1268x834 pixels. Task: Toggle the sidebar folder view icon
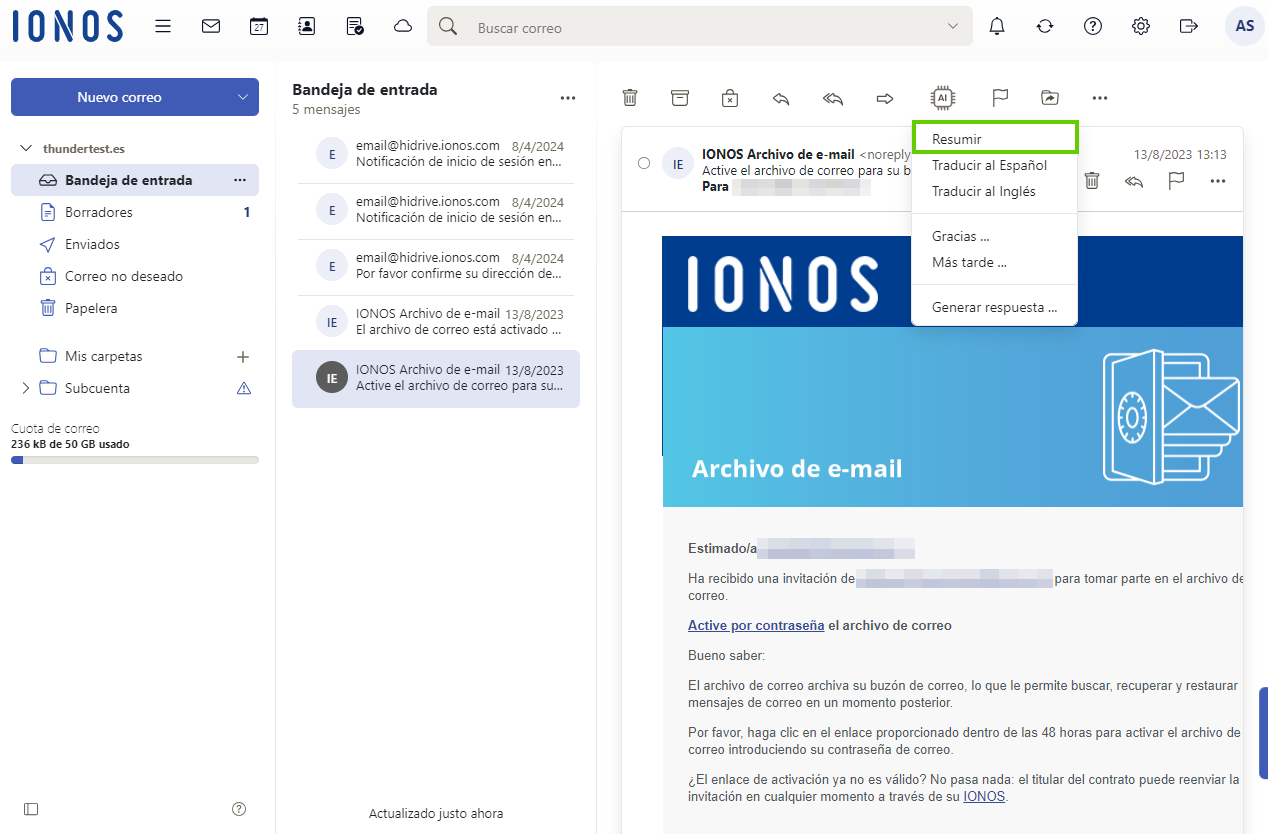point(31,808)
